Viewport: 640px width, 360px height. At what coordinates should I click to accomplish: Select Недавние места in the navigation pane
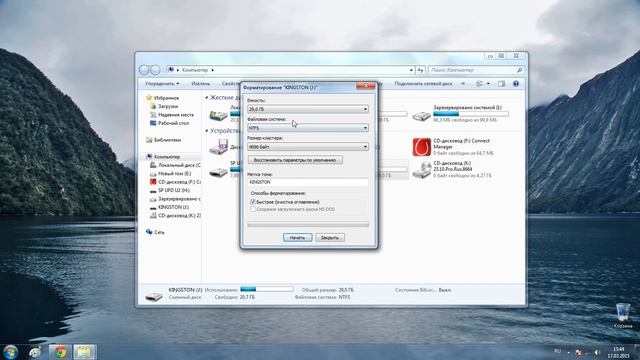pos(176,115)
